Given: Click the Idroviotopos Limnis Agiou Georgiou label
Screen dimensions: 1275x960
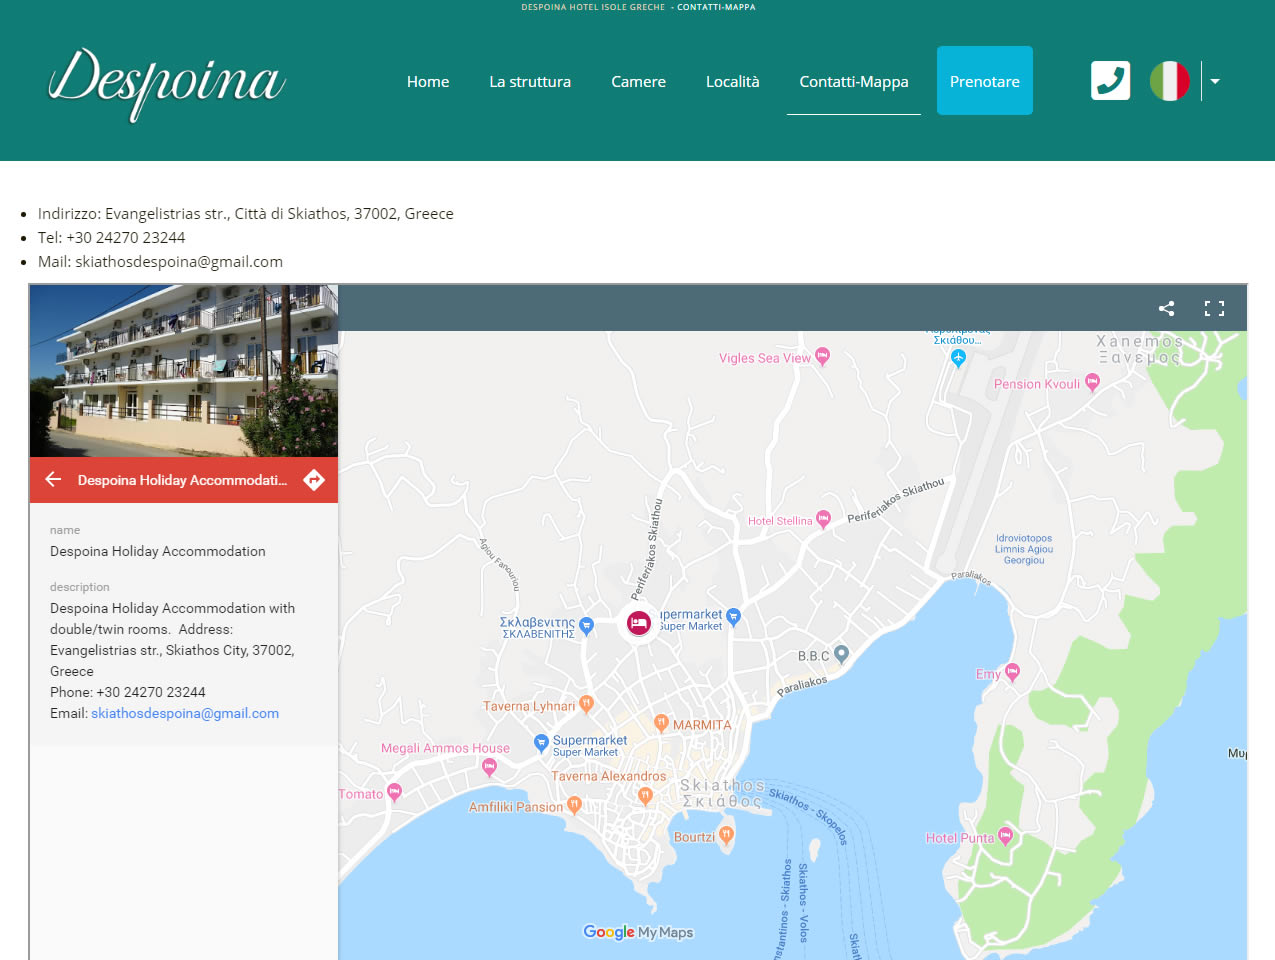Looking at the screenshot, I should (x=1024, y=549).
